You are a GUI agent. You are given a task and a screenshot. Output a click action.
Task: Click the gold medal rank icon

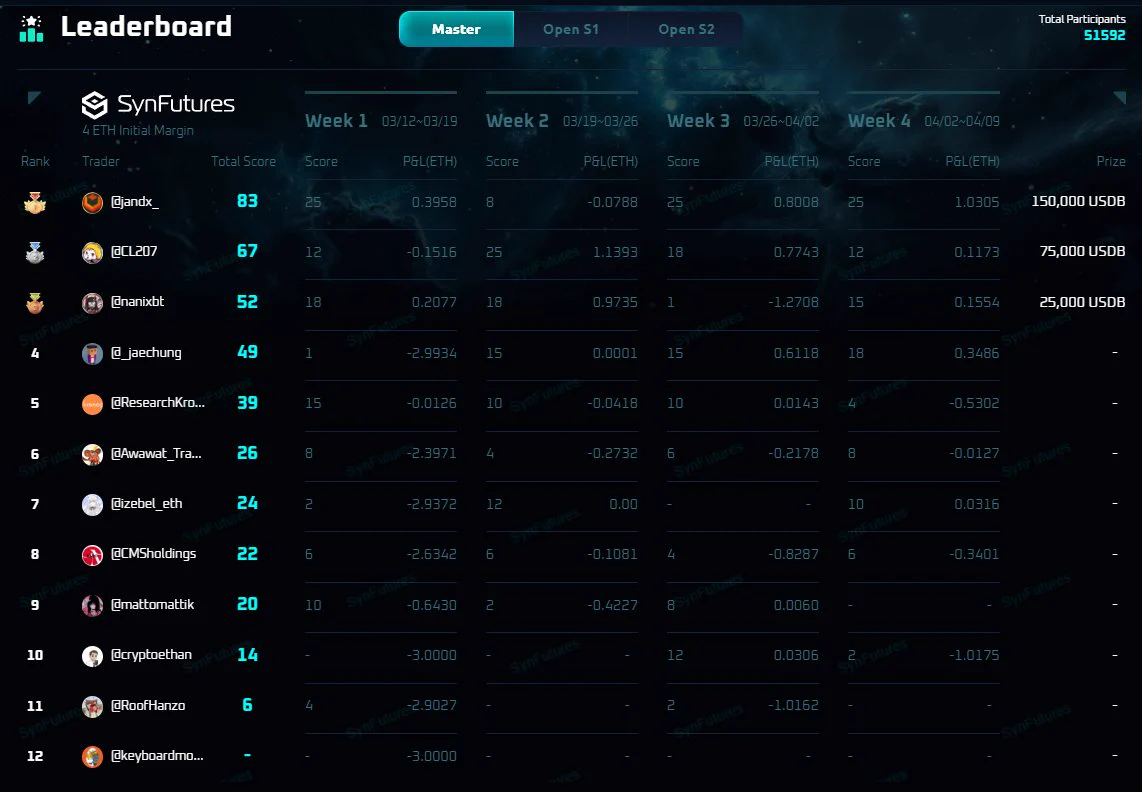[x=35, y=202]
